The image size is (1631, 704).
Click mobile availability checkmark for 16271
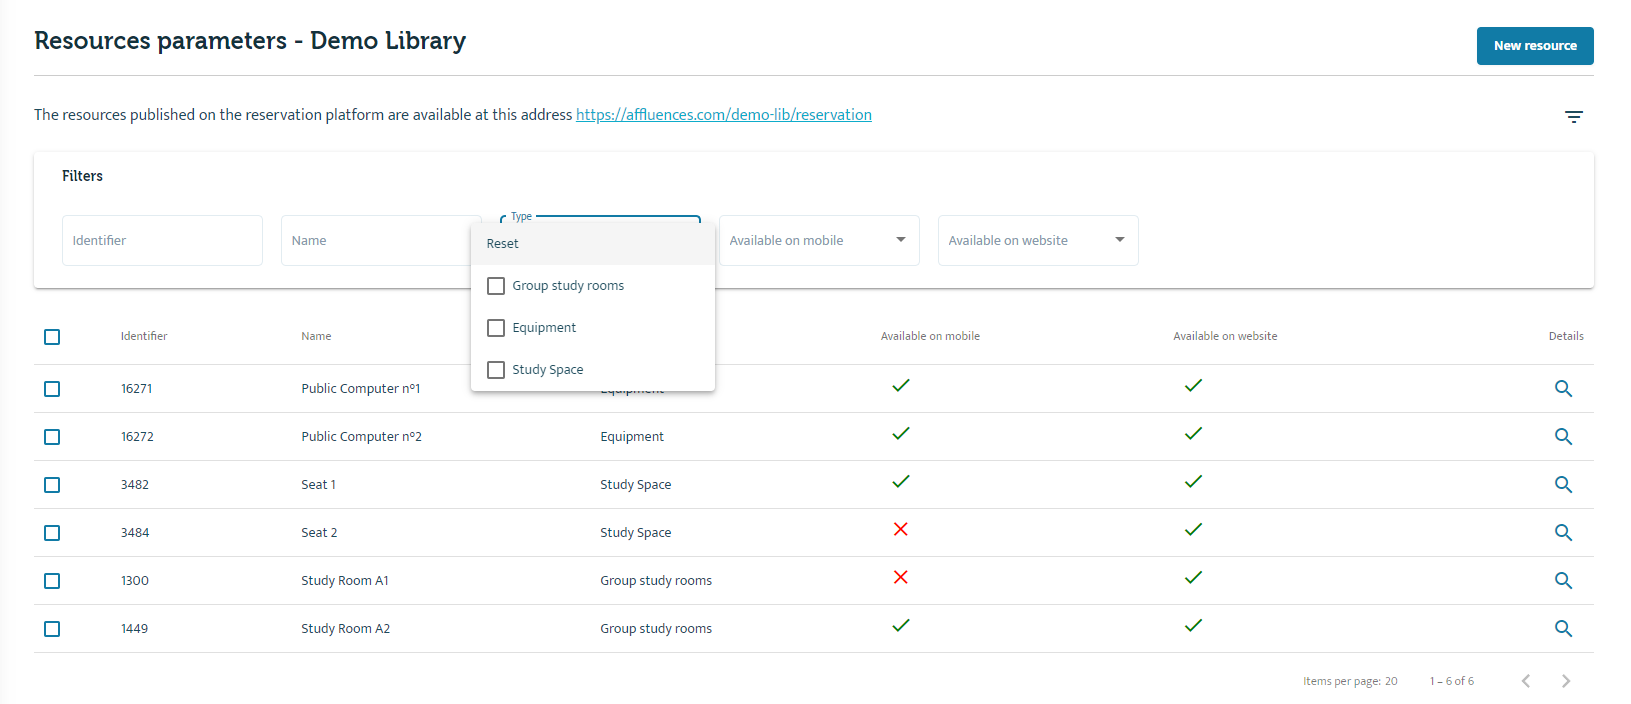coord(901,385)
